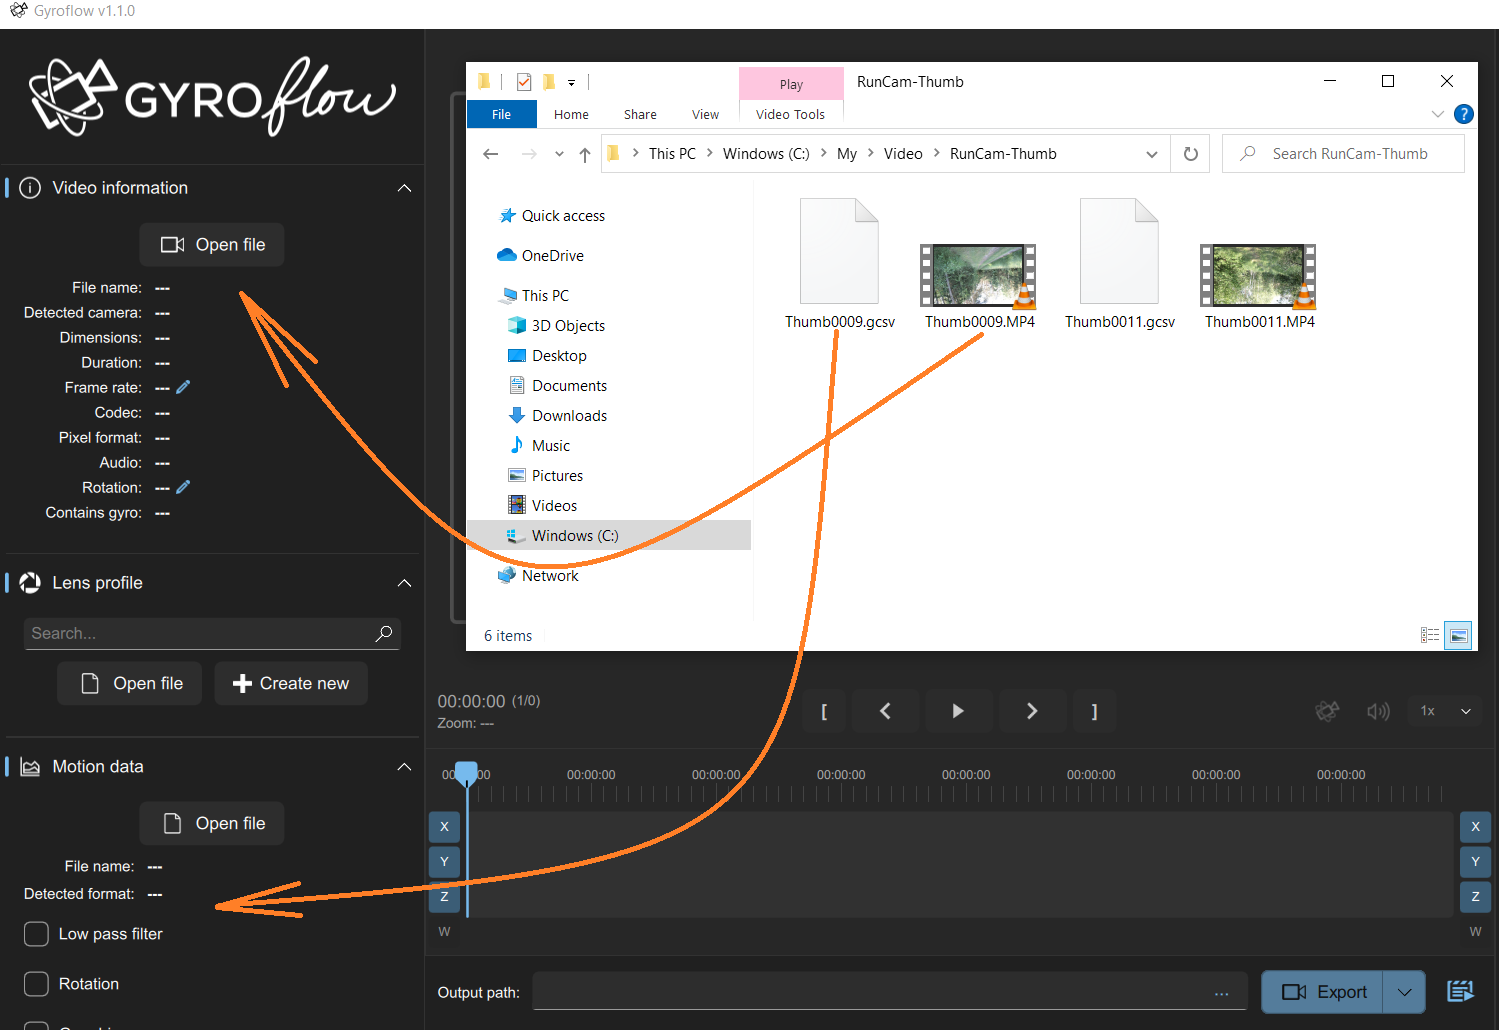
Task: Click Open file under Motion data
Action: pos(212,824)
